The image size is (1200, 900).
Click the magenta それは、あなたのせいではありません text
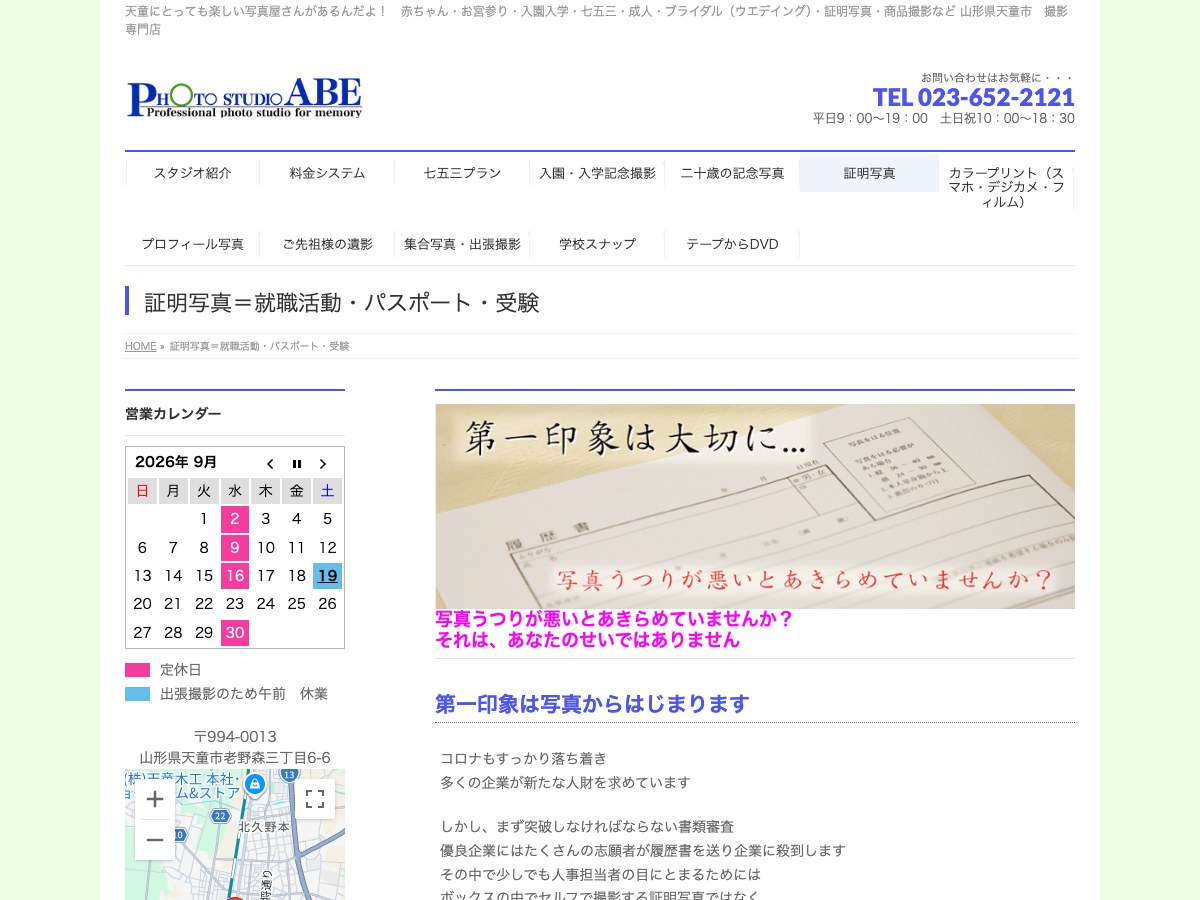tap(588, 640)
